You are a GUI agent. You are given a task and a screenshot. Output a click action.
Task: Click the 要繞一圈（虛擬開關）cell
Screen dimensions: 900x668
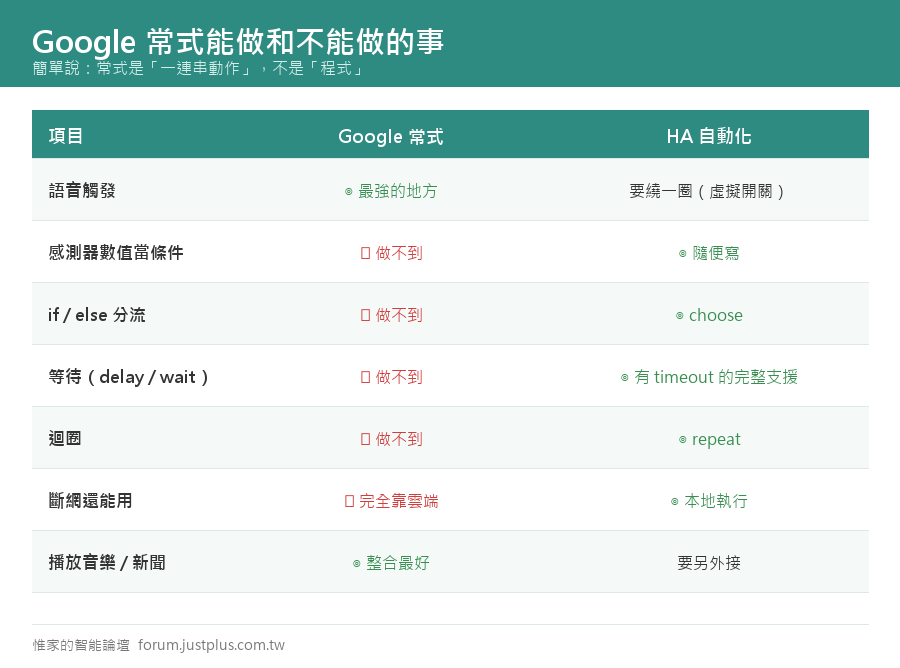click(x=709, y=191)
